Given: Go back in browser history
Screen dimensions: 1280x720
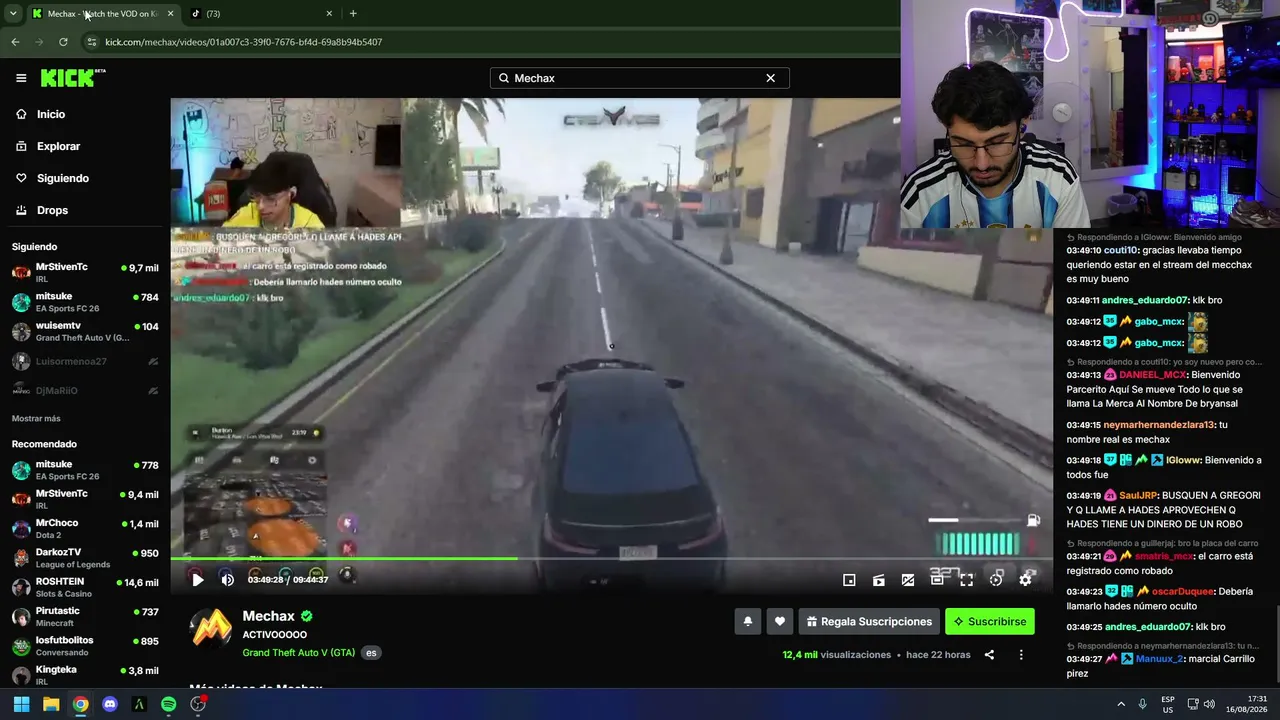Looking at the screenshot, I should pos(15,42).
